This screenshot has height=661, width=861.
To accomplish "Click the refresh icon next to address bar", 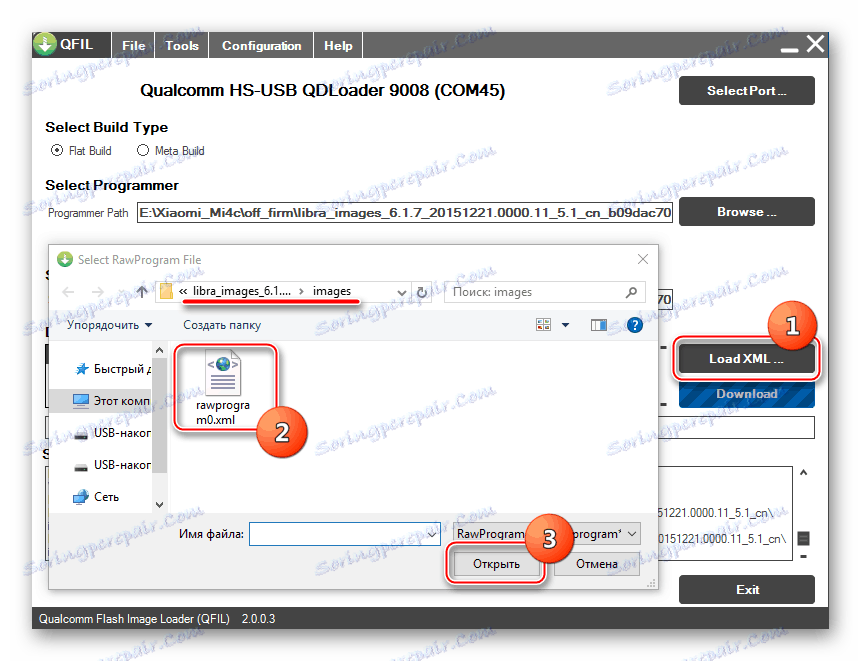I will (x=420, y=291).
